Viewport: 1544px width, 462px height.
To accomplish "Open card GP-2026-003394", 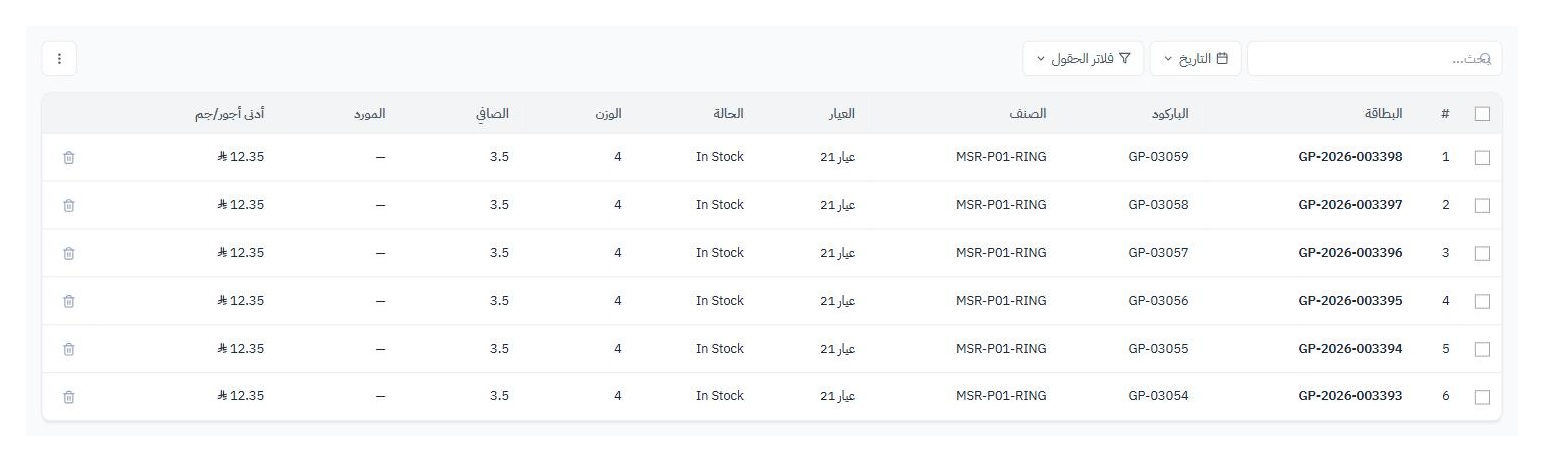I will pyautogui.click(x=1350, y=349).
